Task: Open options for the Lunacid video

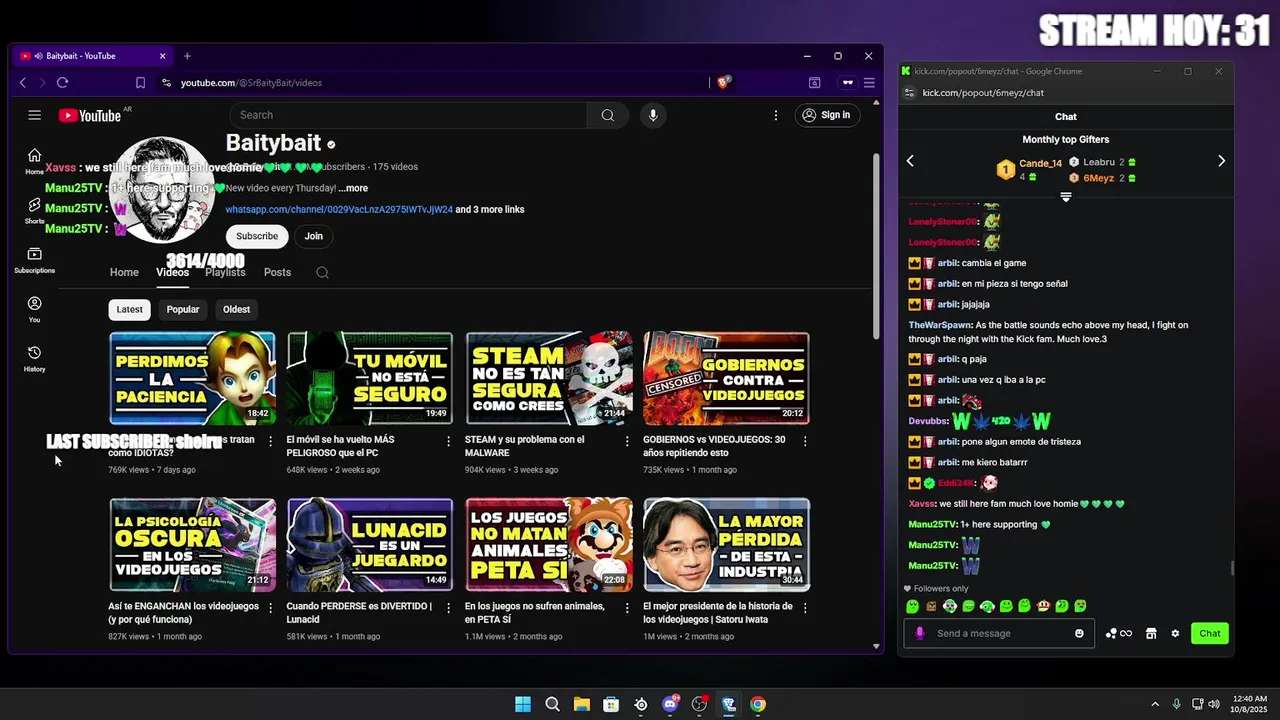Action: [448, 607]
